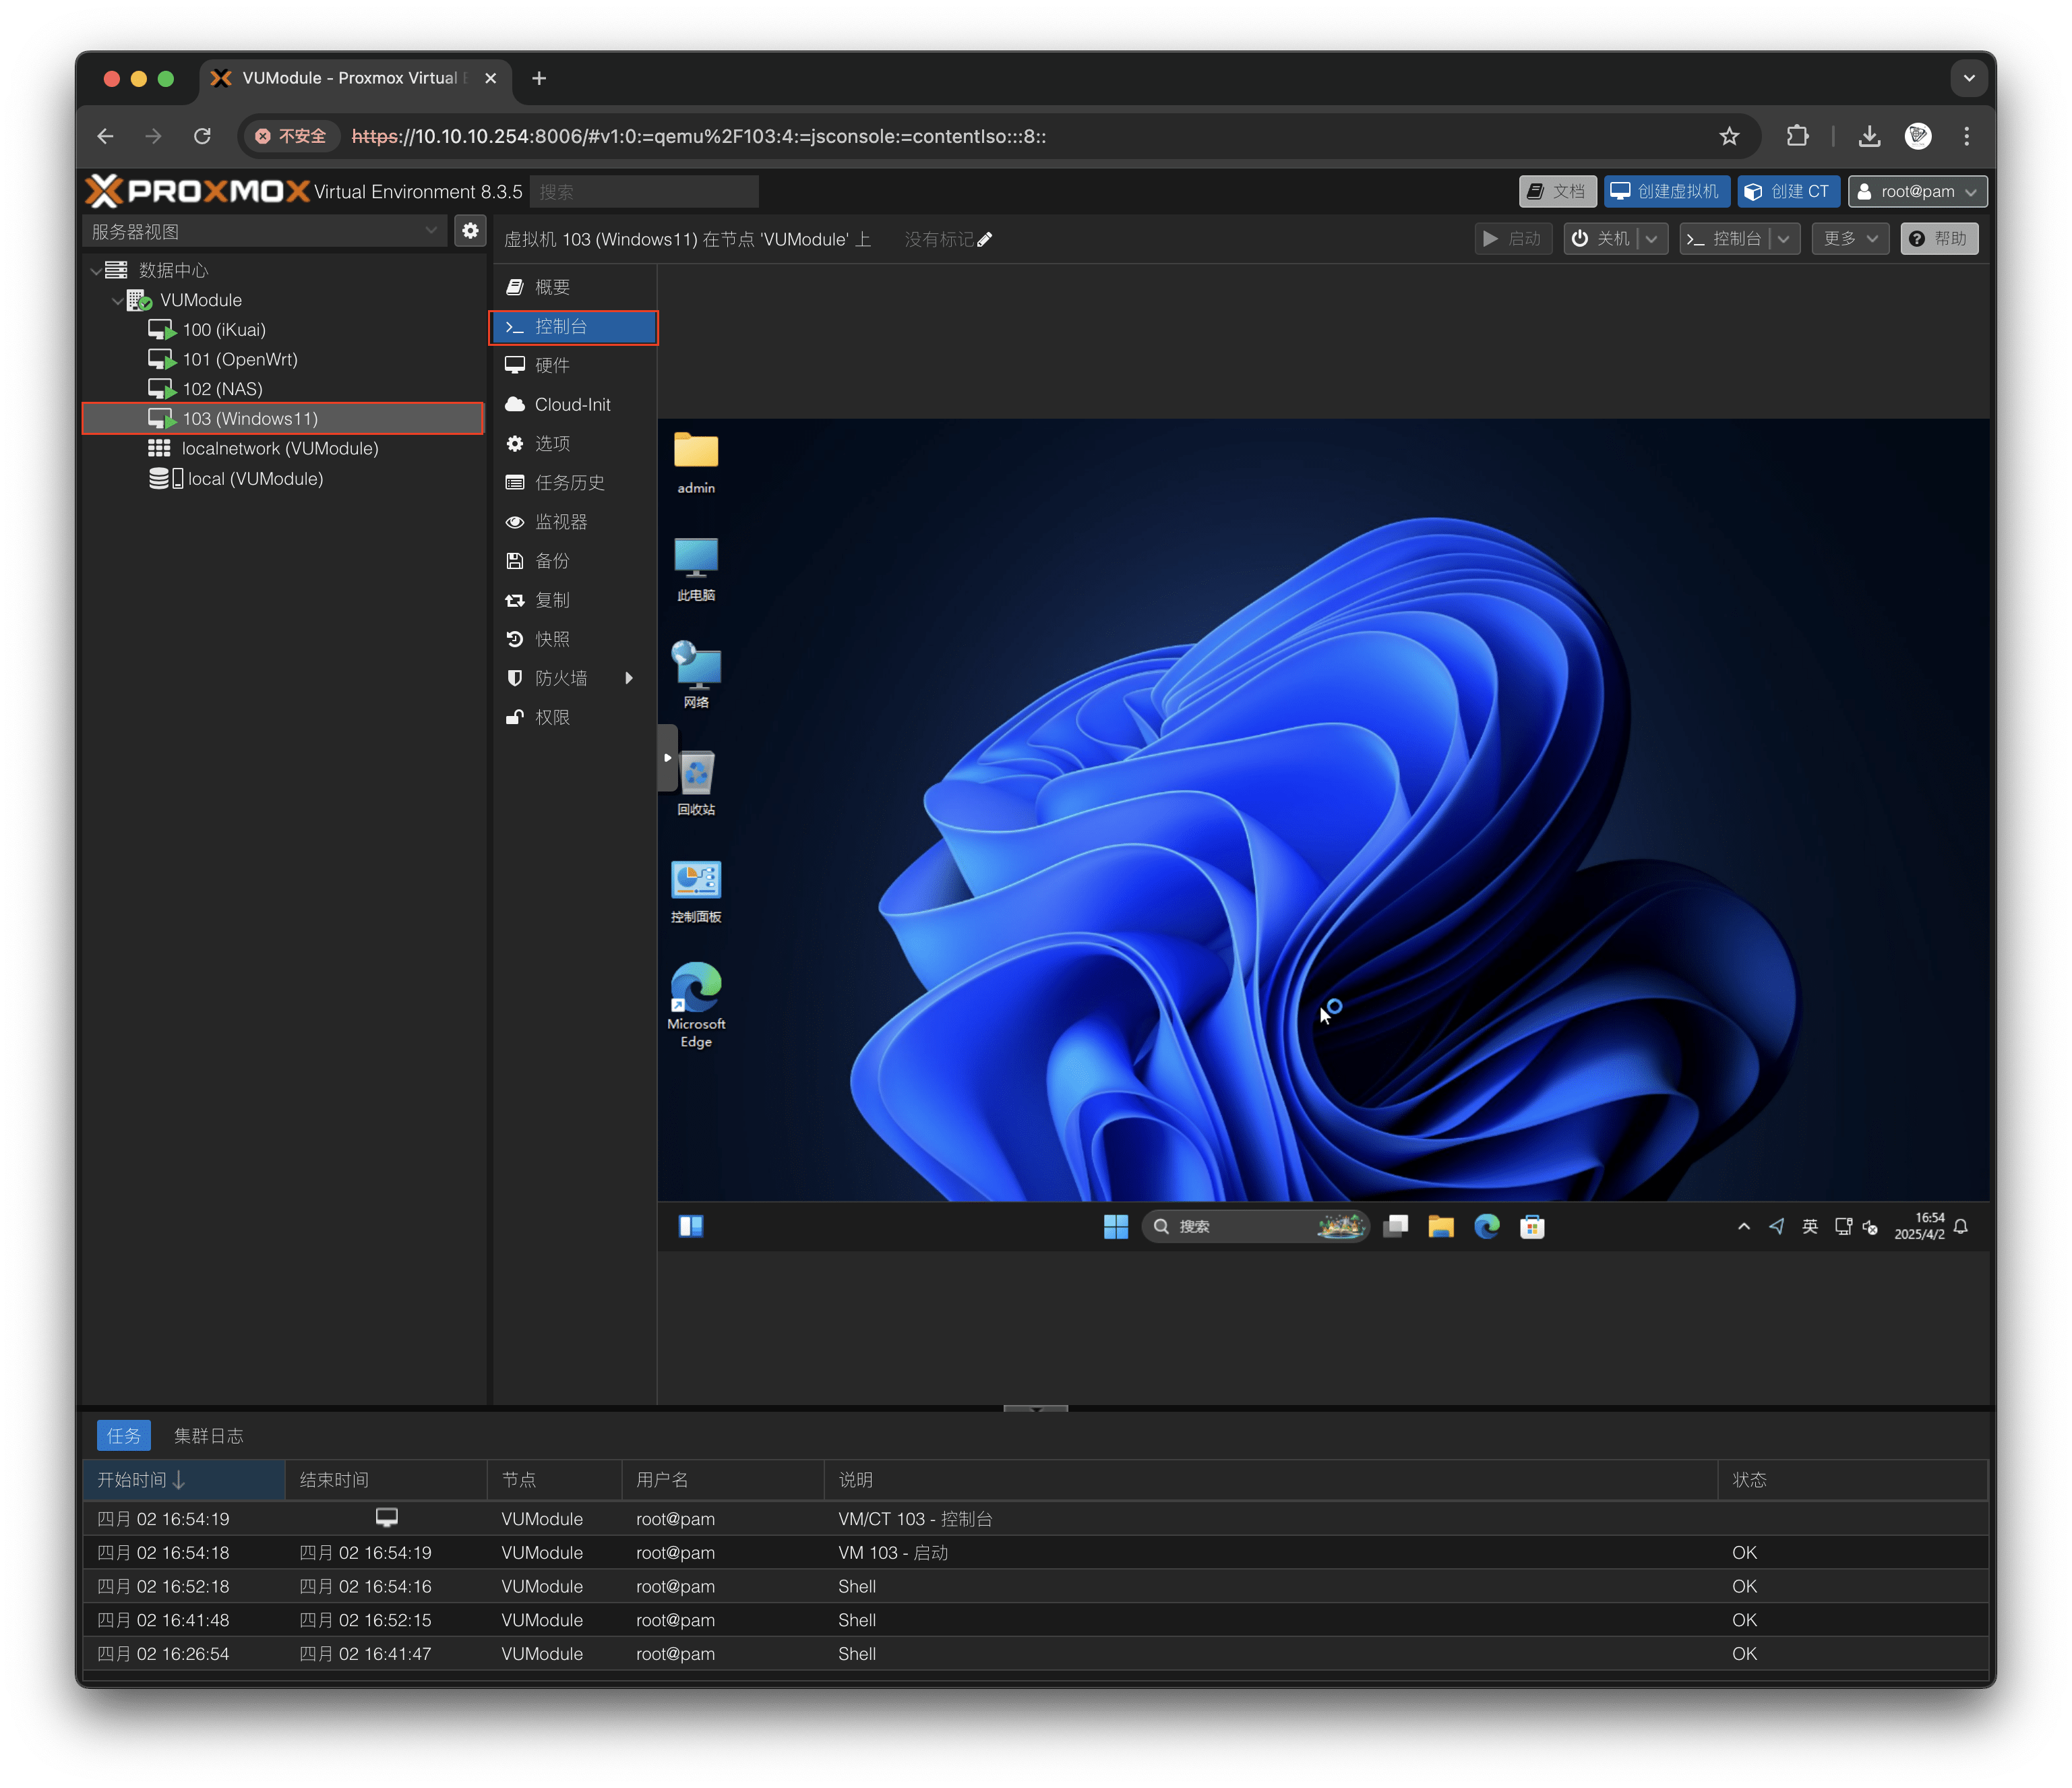Switch to the cluster log tab

click(x=208, y=1436)
